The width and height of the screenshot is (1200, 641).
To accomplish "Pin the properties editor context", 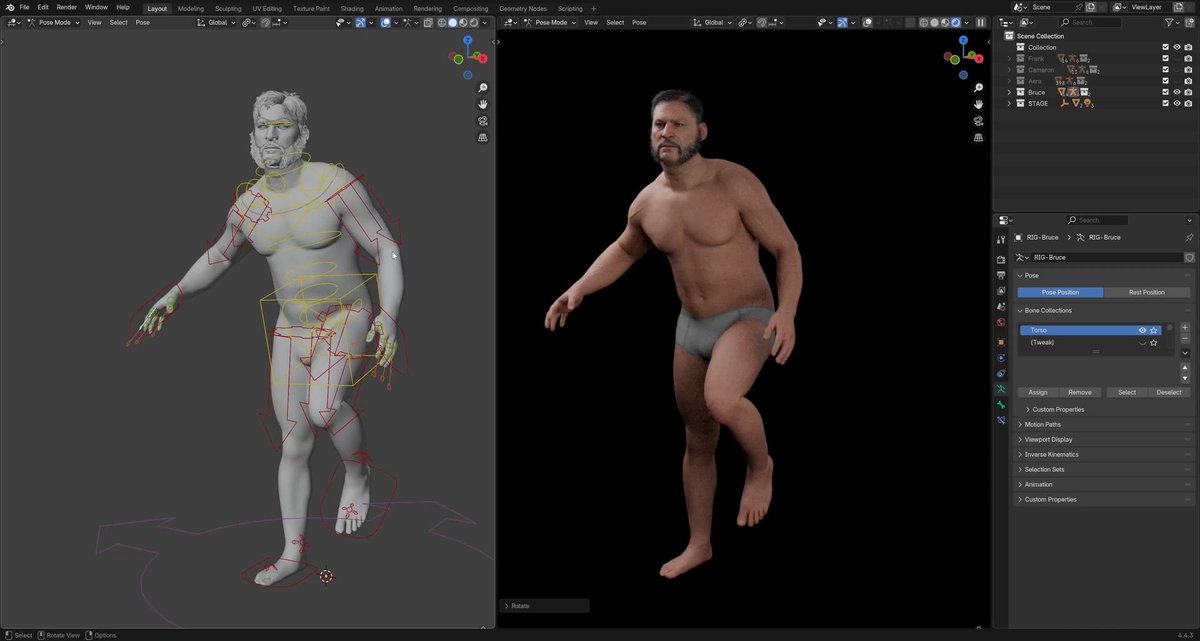I will tap(1189, 238).
